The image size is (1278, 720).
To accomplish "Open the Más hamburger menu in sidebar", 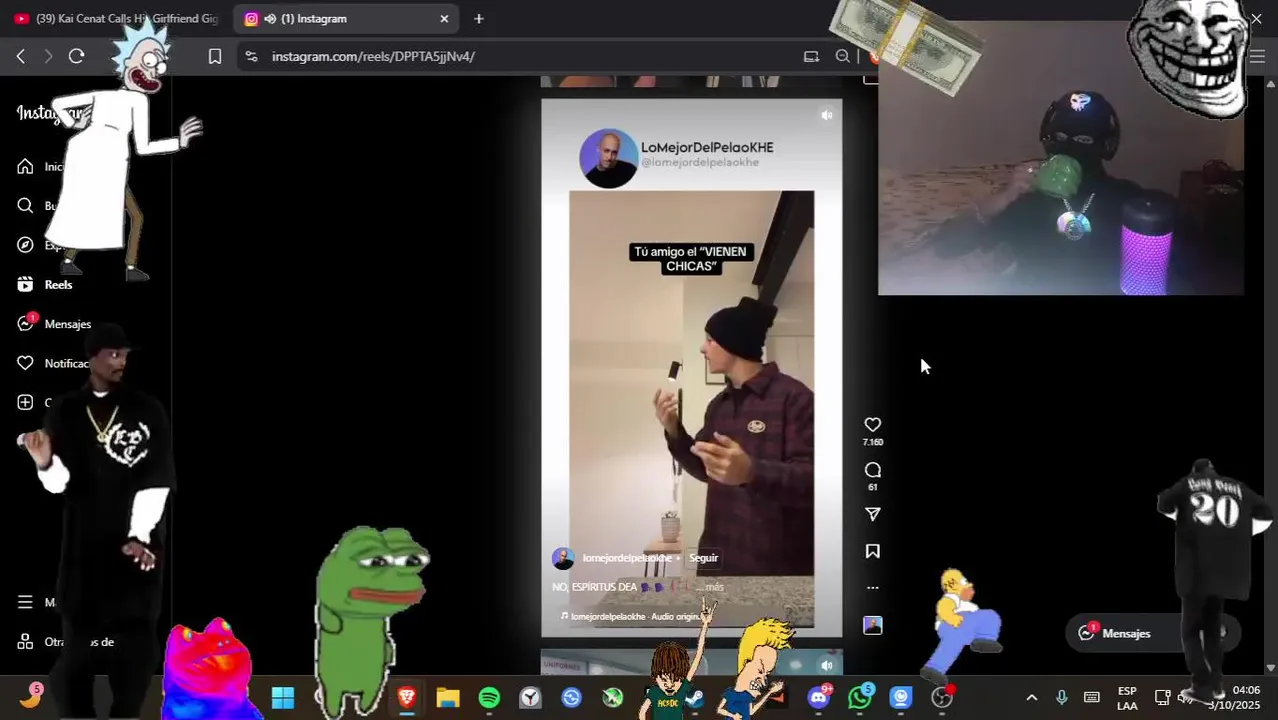I will coord(25,602).
